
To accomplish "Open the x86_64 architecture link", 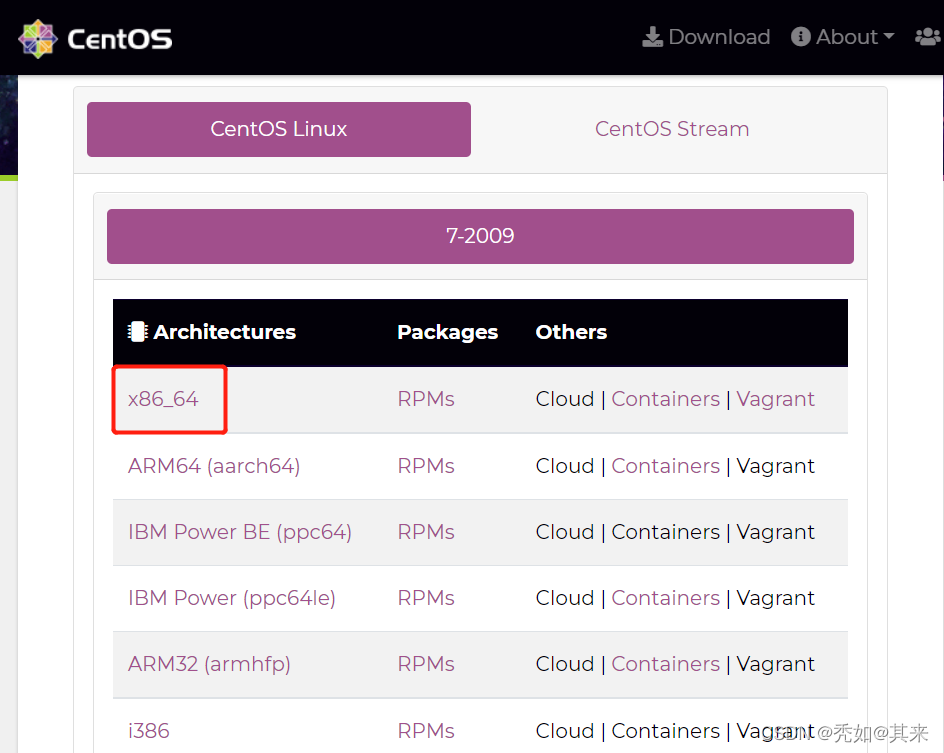I will pyautogui.click(x=163, y=399).
